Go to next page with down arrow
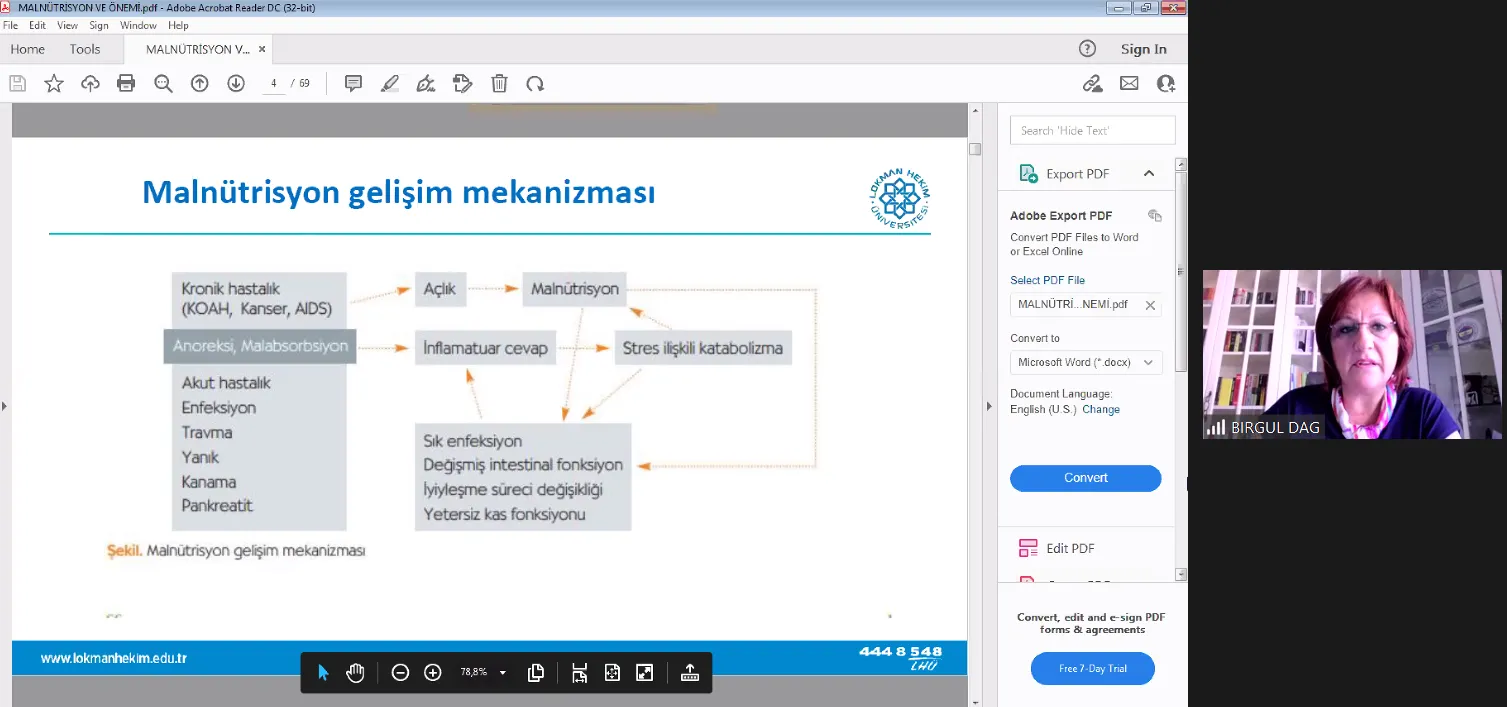Screen dimensions: 1507x707 236,84
